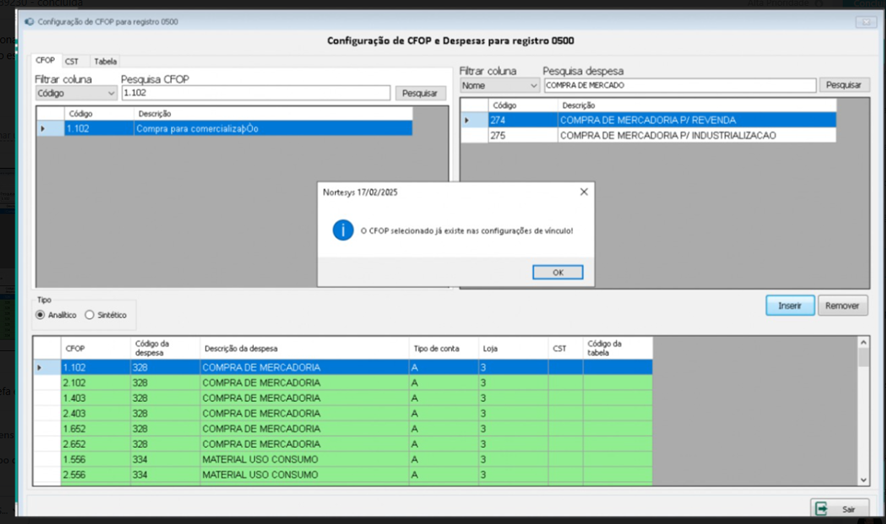Screen dimensions: 886x524
Task: Select the Analítico radio option
Action: click(41, 315)
